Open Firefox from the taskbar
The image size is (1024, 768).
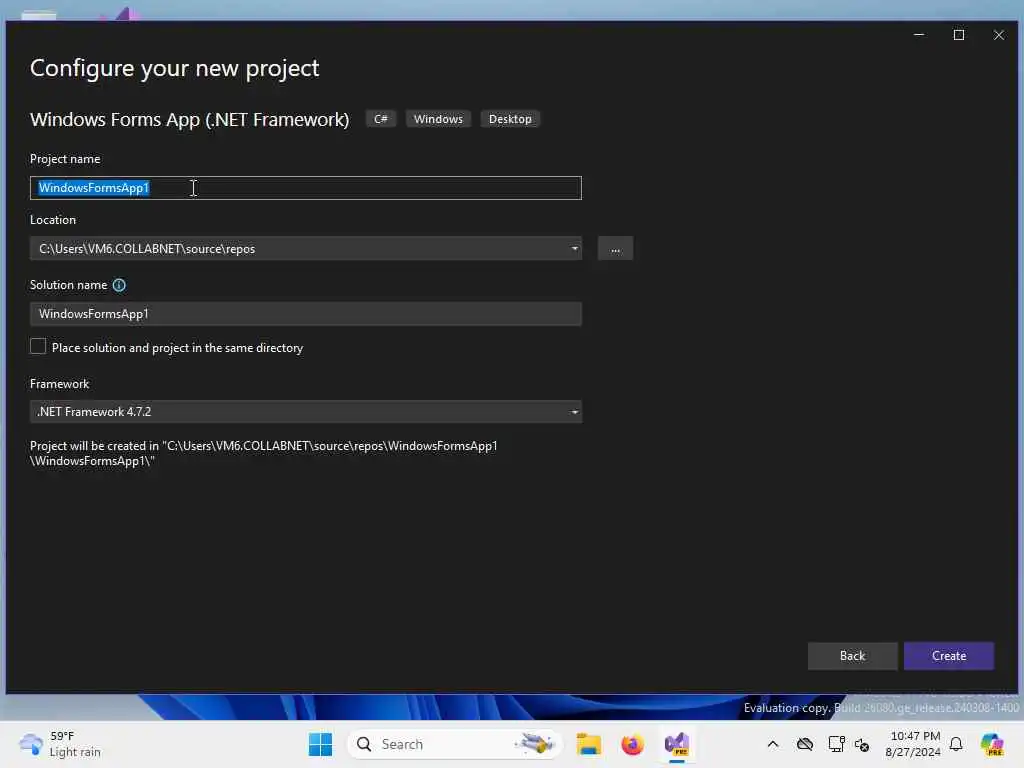[x=632, y=744]
